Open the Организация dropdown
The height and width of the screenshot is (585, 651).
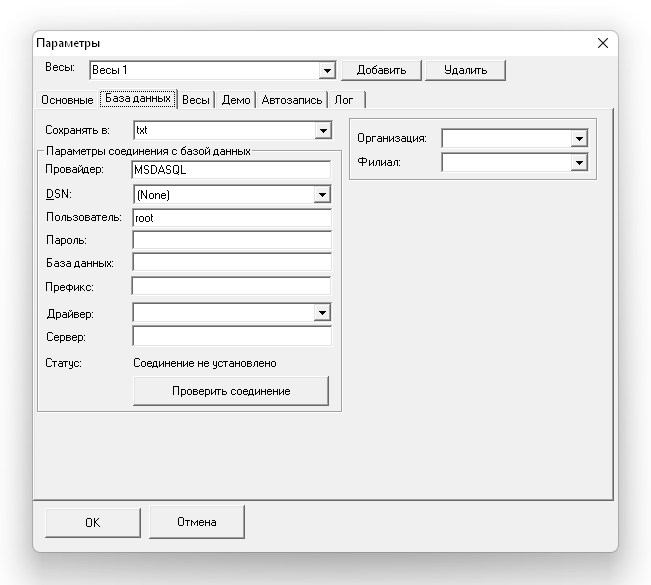point(578,138)
